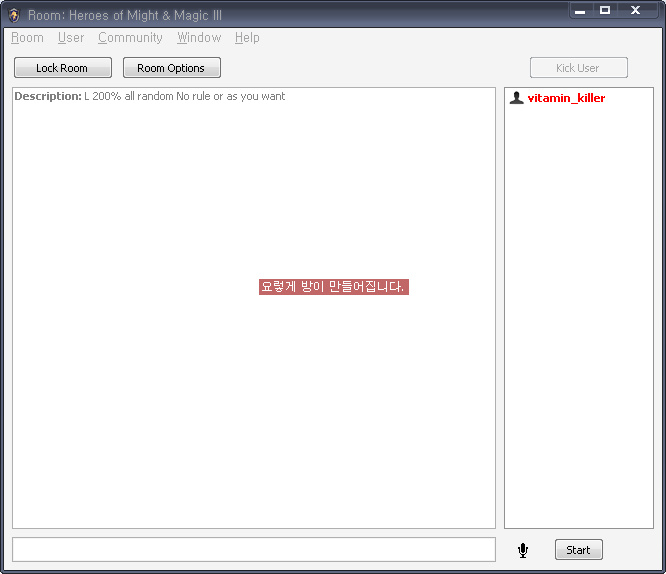Minimize the room window

tap(581, 11)
